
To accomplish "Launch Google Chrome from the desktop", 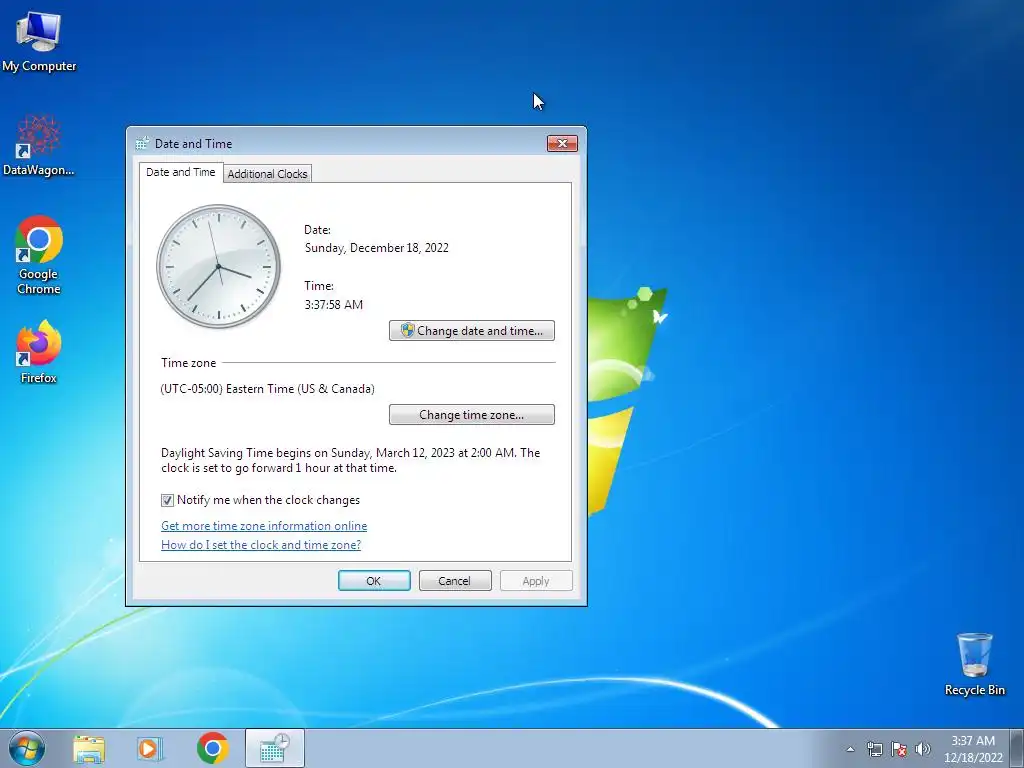I will click(x=39, y=255).
